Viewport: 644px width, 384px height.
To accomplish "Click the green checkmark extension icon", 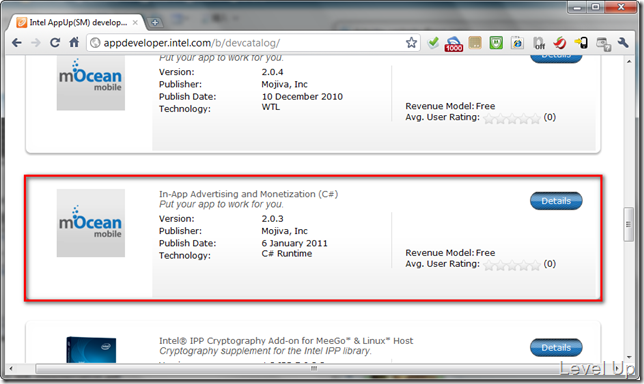I will click(x=433, y=43).
